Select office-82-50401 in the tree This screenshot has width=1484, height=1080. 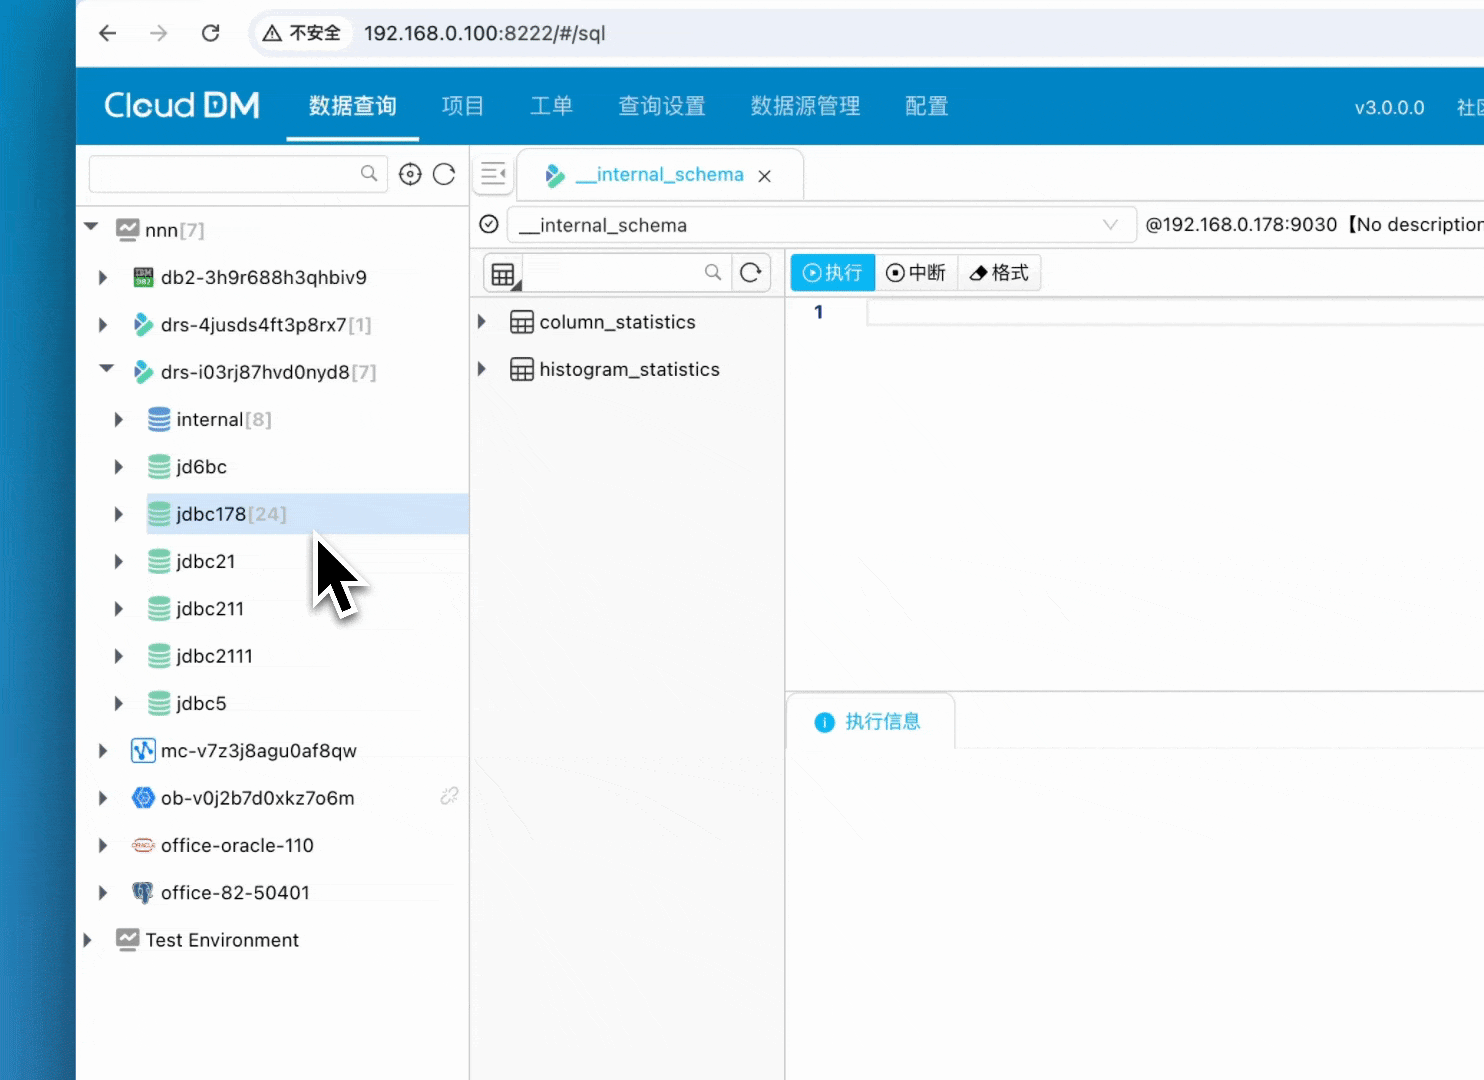click(x=235, y=893)
